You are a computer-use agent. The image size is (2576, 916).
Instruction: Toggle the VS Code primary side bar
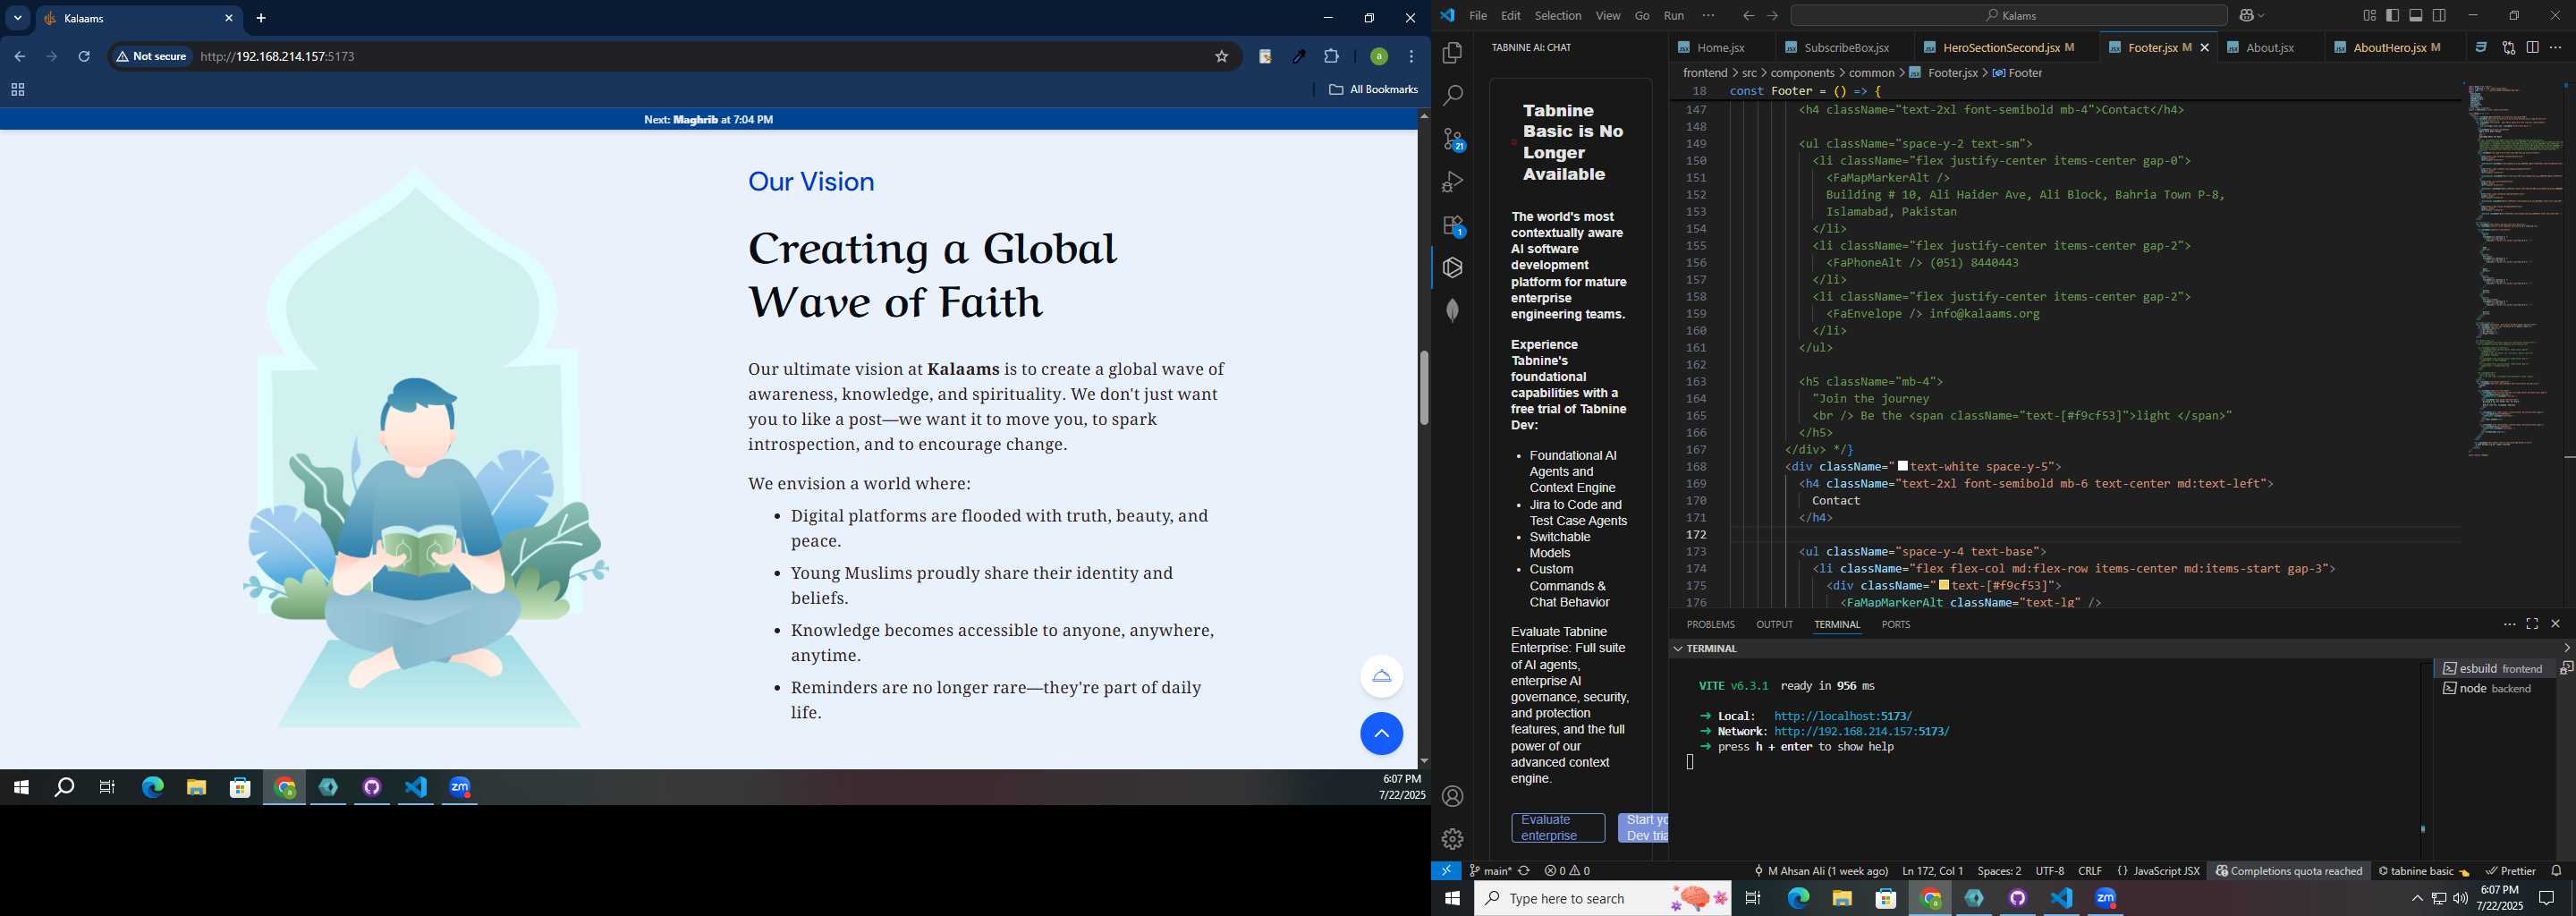pyautogui.click(x=2393, y=16)
